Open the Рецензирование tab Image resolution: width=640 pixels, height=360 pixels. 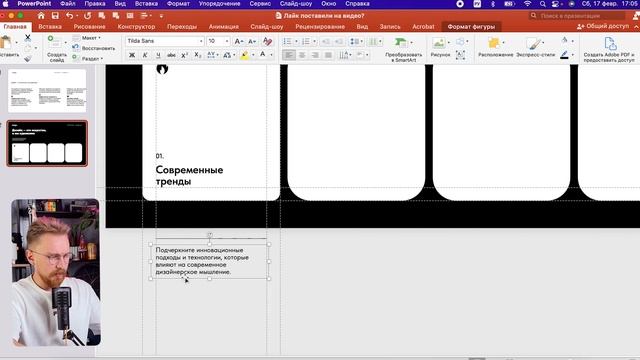[320, 27]
